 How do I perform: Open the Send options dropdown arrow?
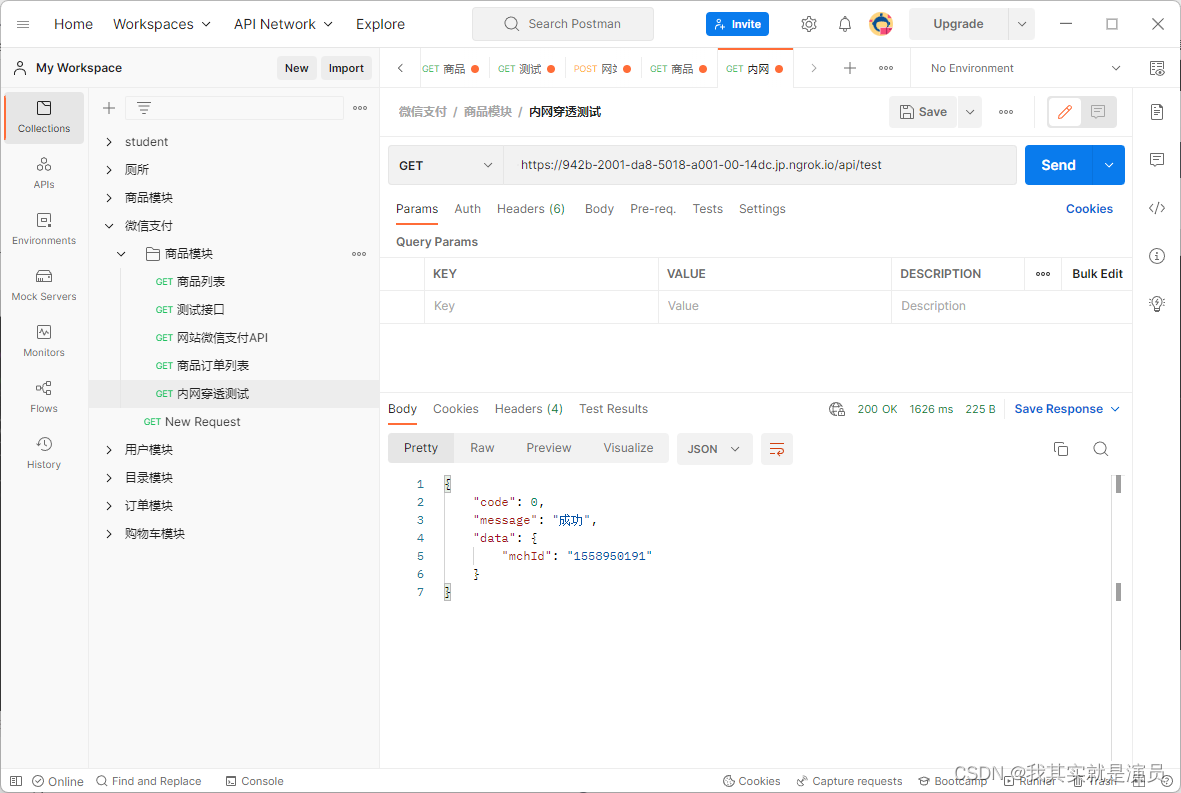[x=1109, y=165]
